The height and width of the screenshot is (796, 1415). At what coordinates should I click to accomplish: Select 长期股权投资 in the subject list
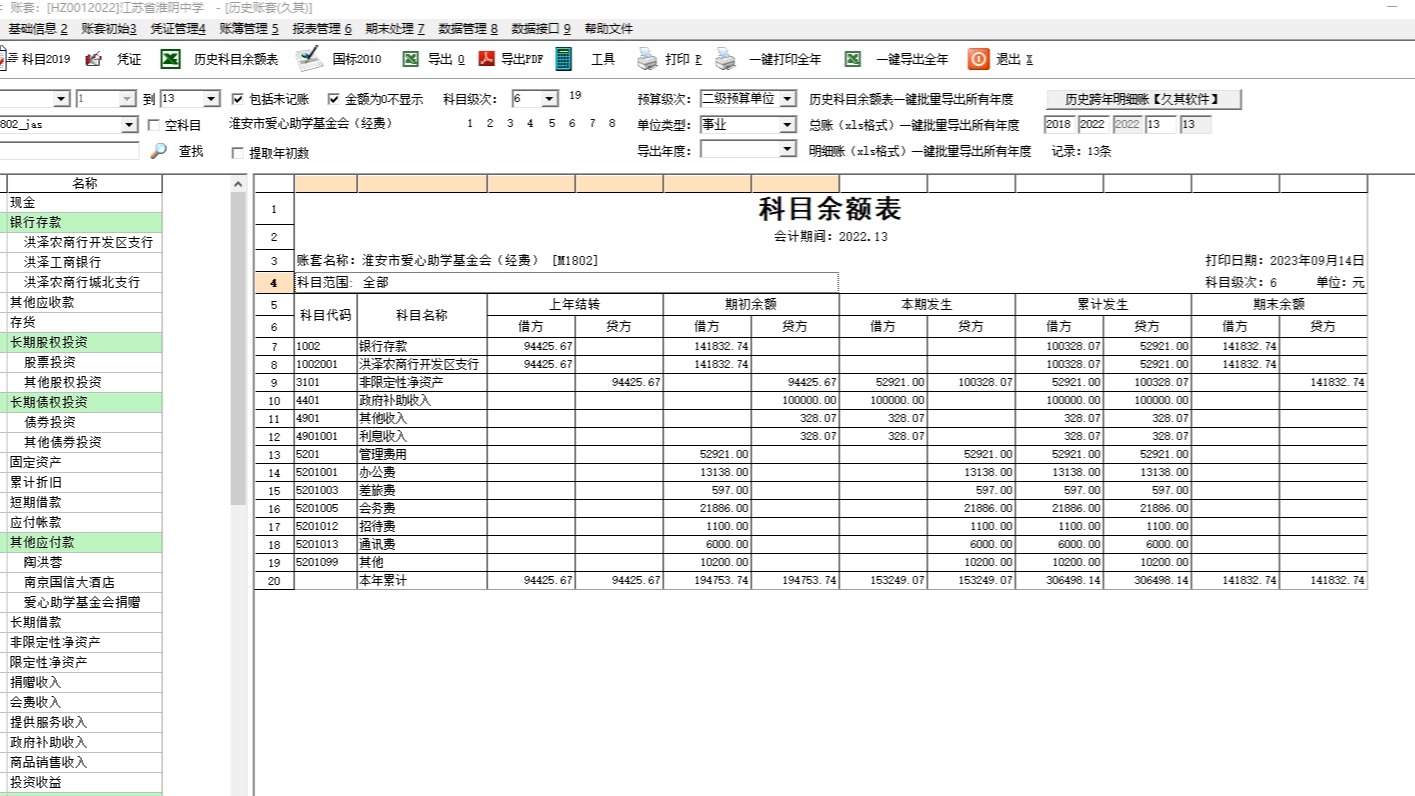click(x=85, y=342)
